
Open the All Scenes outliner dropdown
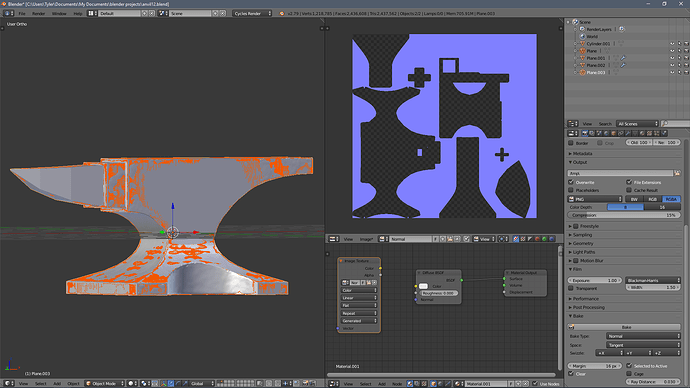point(637,124)
